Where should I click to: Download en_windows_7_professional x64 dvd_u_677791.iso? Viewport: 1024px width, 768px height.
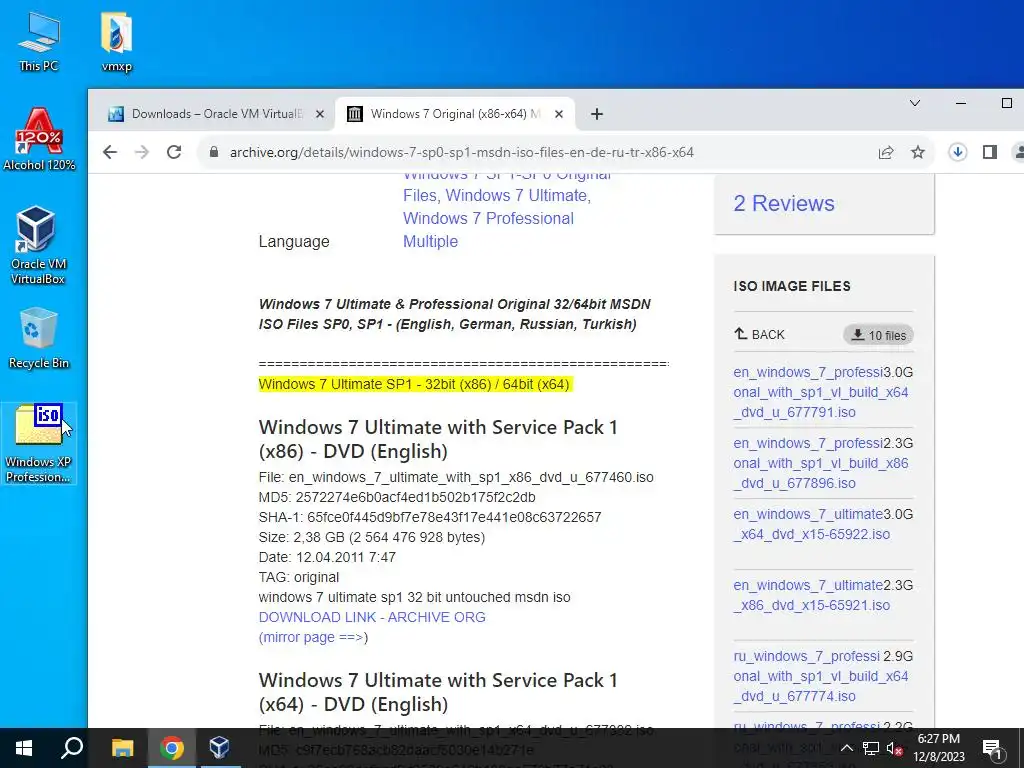click(x=821, y=392)
